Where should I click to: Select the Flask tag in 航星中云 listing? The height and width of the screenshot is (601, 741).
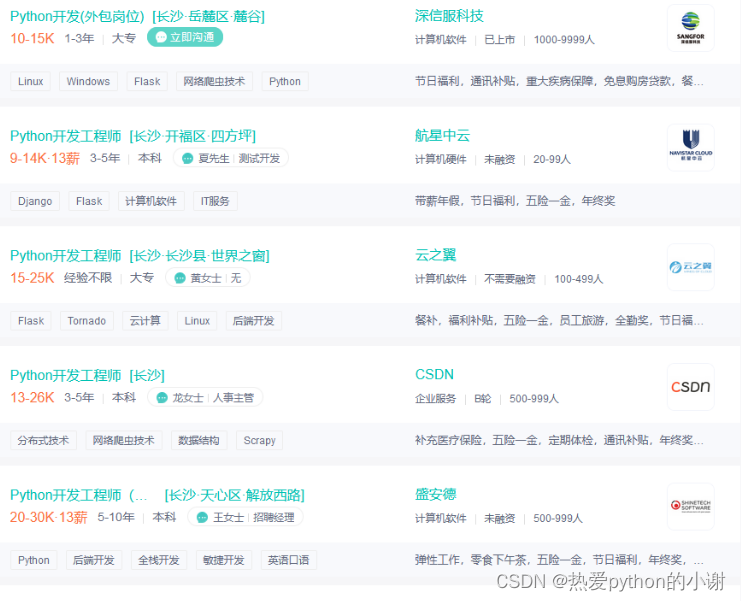89,201
